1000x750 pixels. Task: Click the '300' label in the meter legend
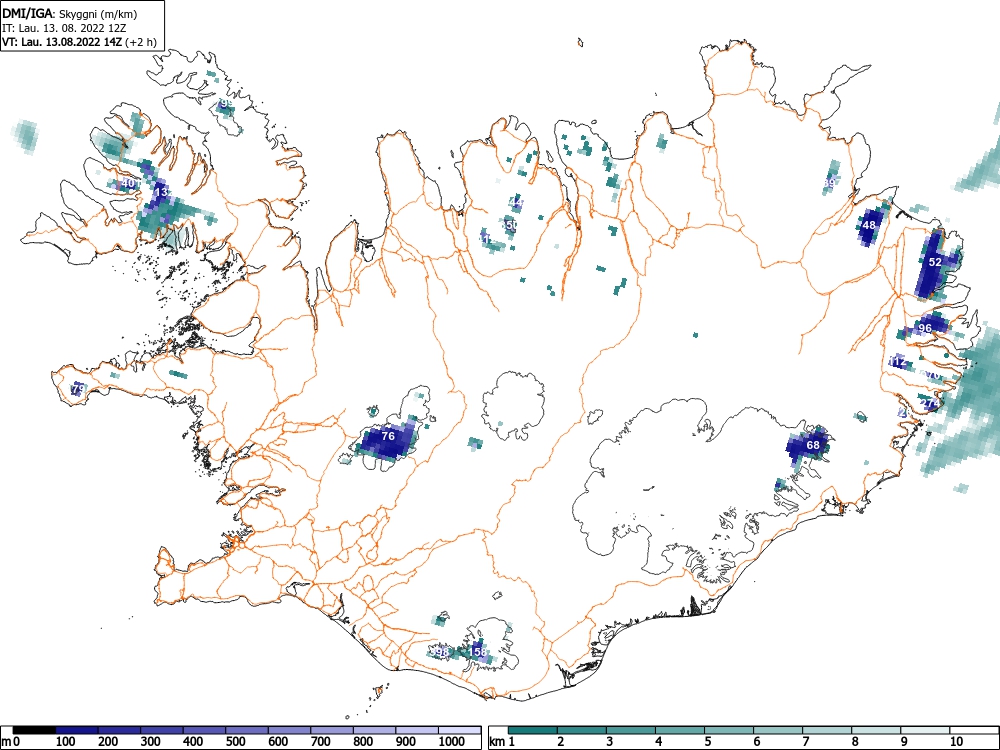(151, 742)
